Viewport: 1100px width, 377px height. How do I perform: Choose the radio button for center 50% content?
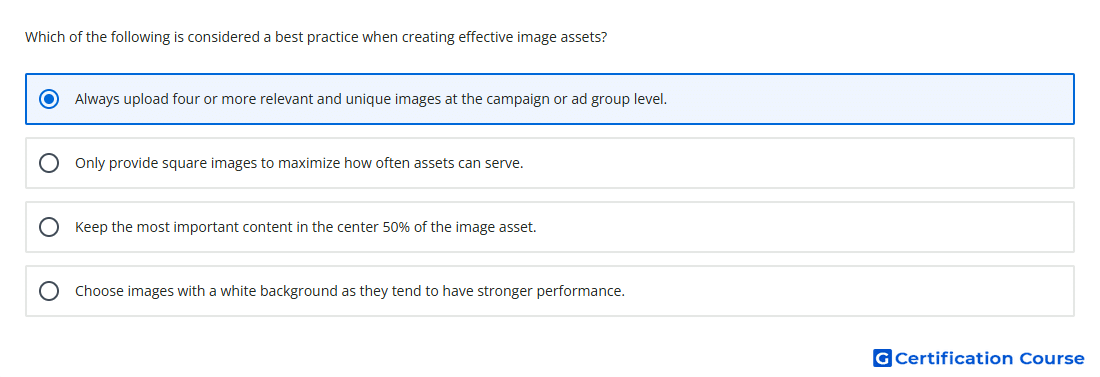pyautogui.click(x=49, y=227)
